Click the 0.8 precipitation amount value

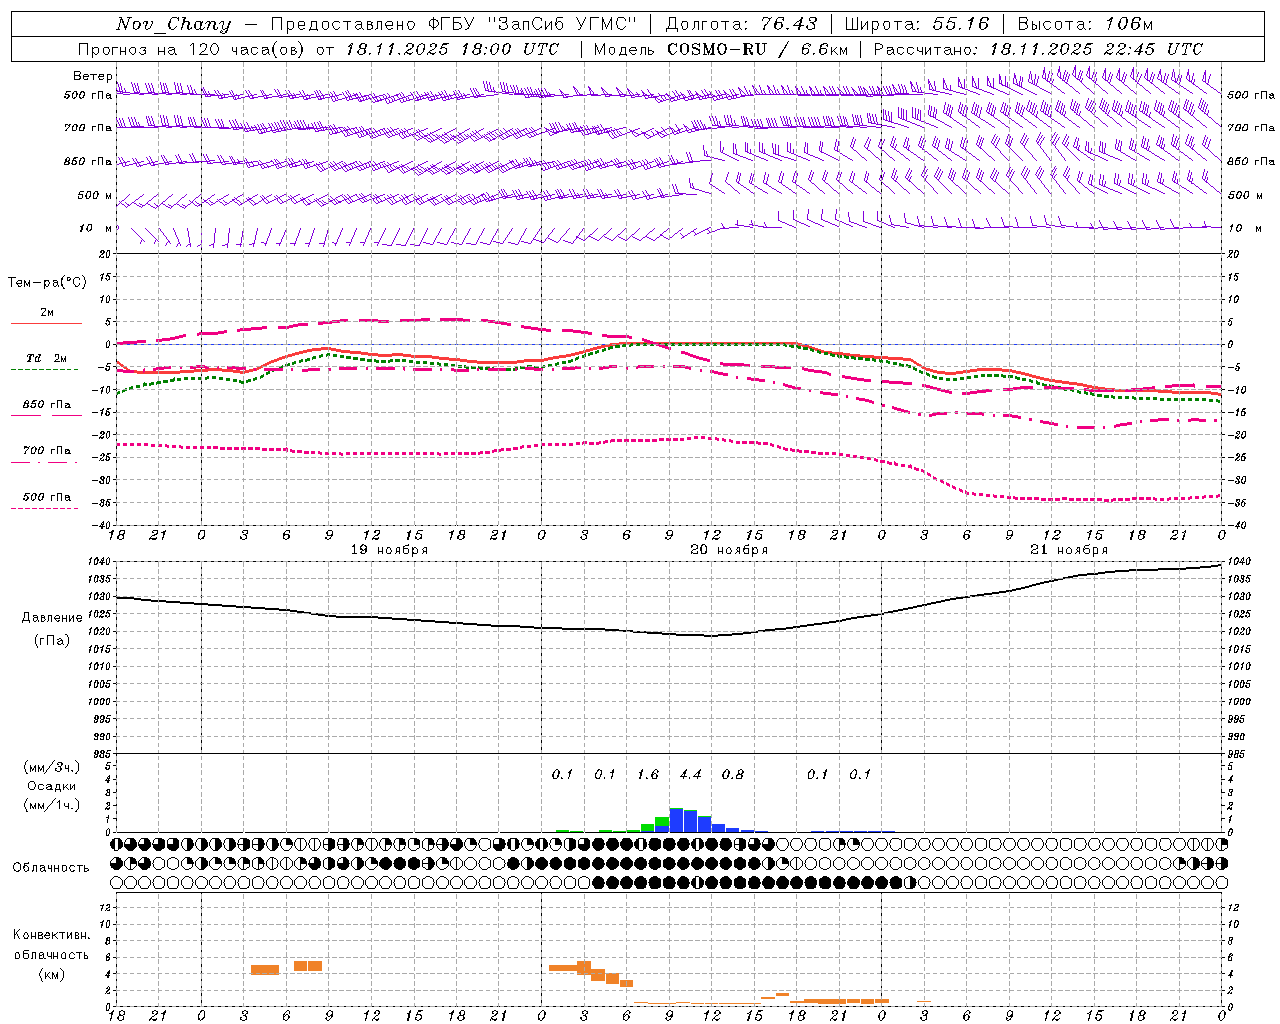tap(733, 775)
